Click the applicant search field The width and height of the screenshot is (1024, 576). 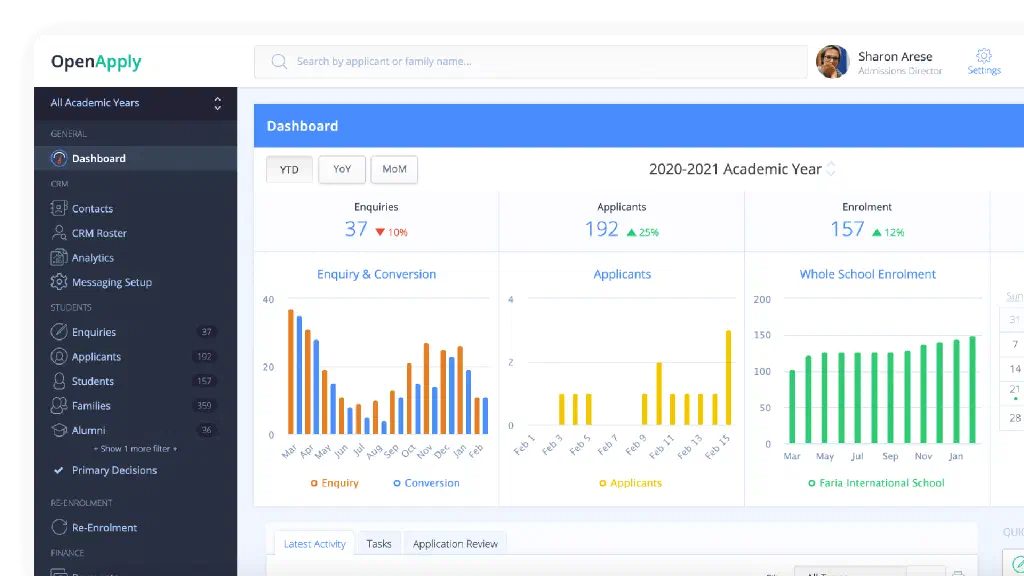click(530, 62)
